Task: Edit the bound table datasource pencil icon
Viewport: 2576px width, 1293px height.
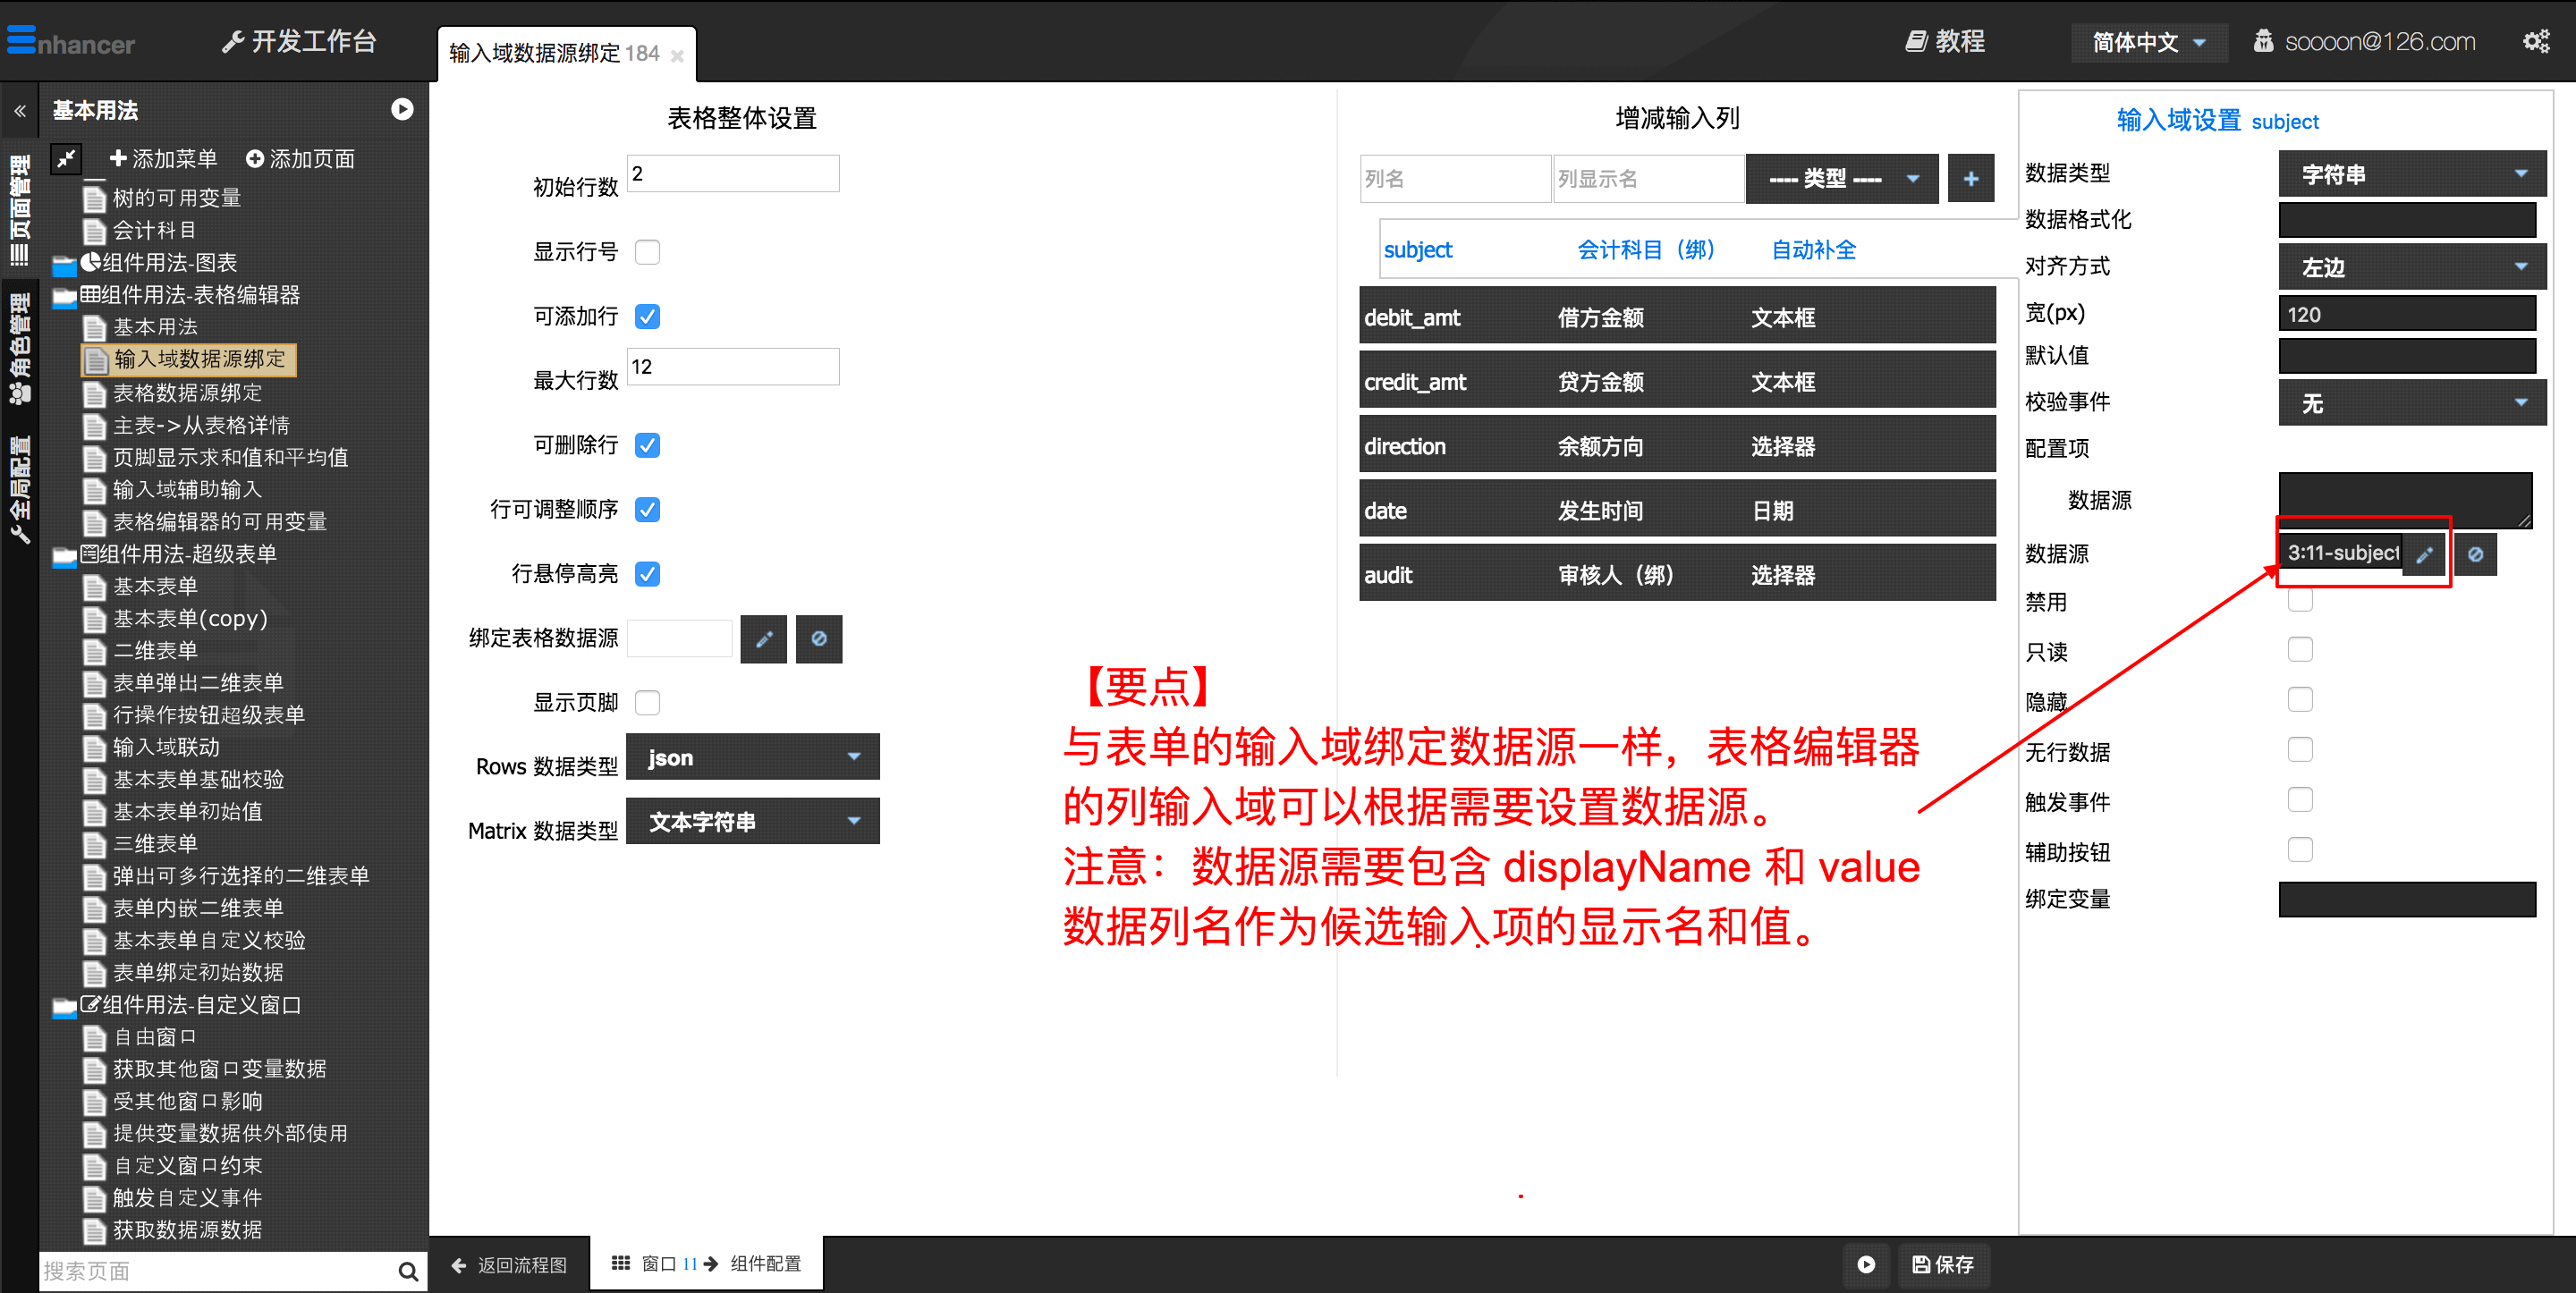Action: (x=763, y=639)
